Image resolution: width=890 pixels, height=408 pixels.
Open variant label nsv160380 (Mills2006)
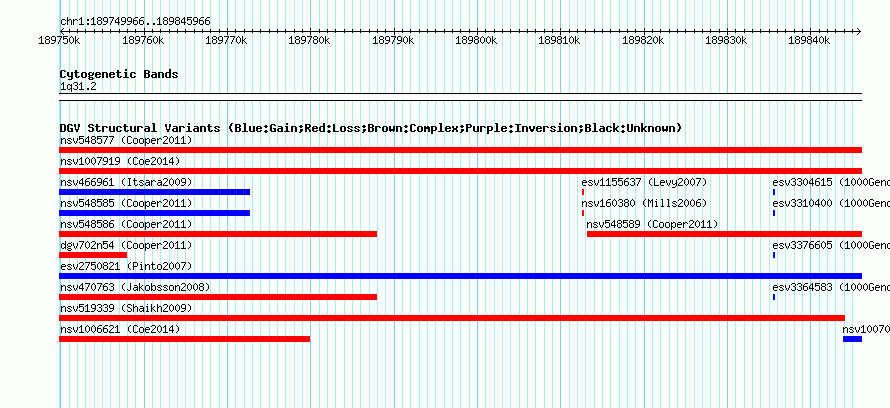[644, 203]
